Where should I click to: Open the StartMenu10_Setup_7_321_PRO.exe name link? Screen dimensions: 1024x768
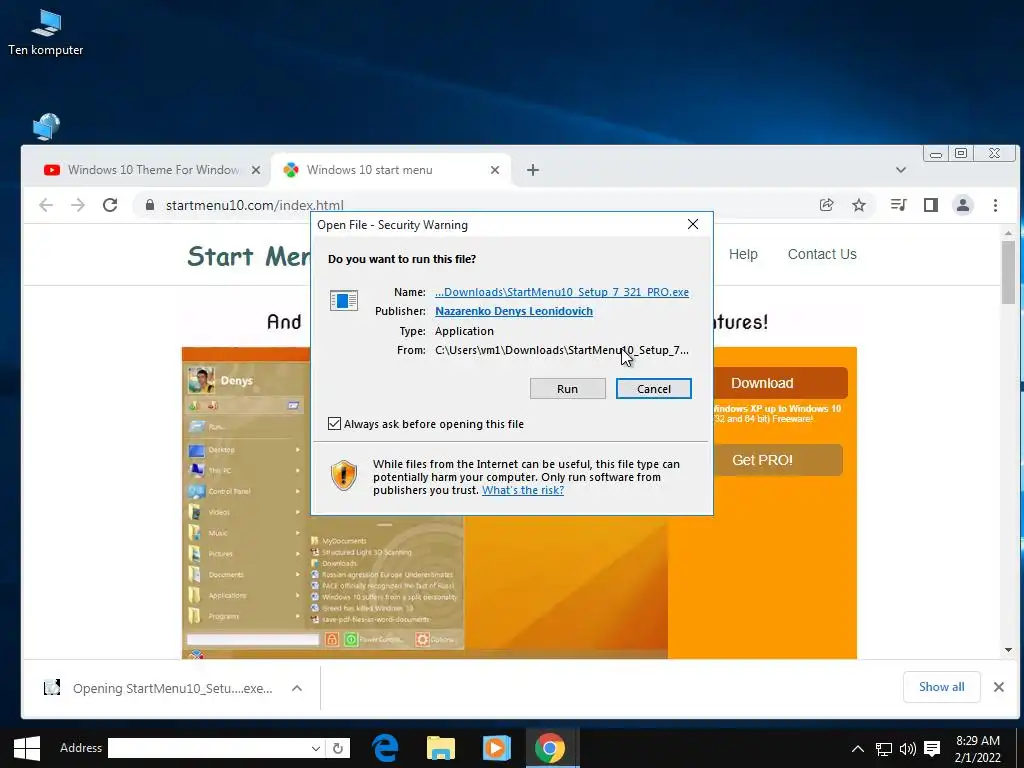point(562,292)
